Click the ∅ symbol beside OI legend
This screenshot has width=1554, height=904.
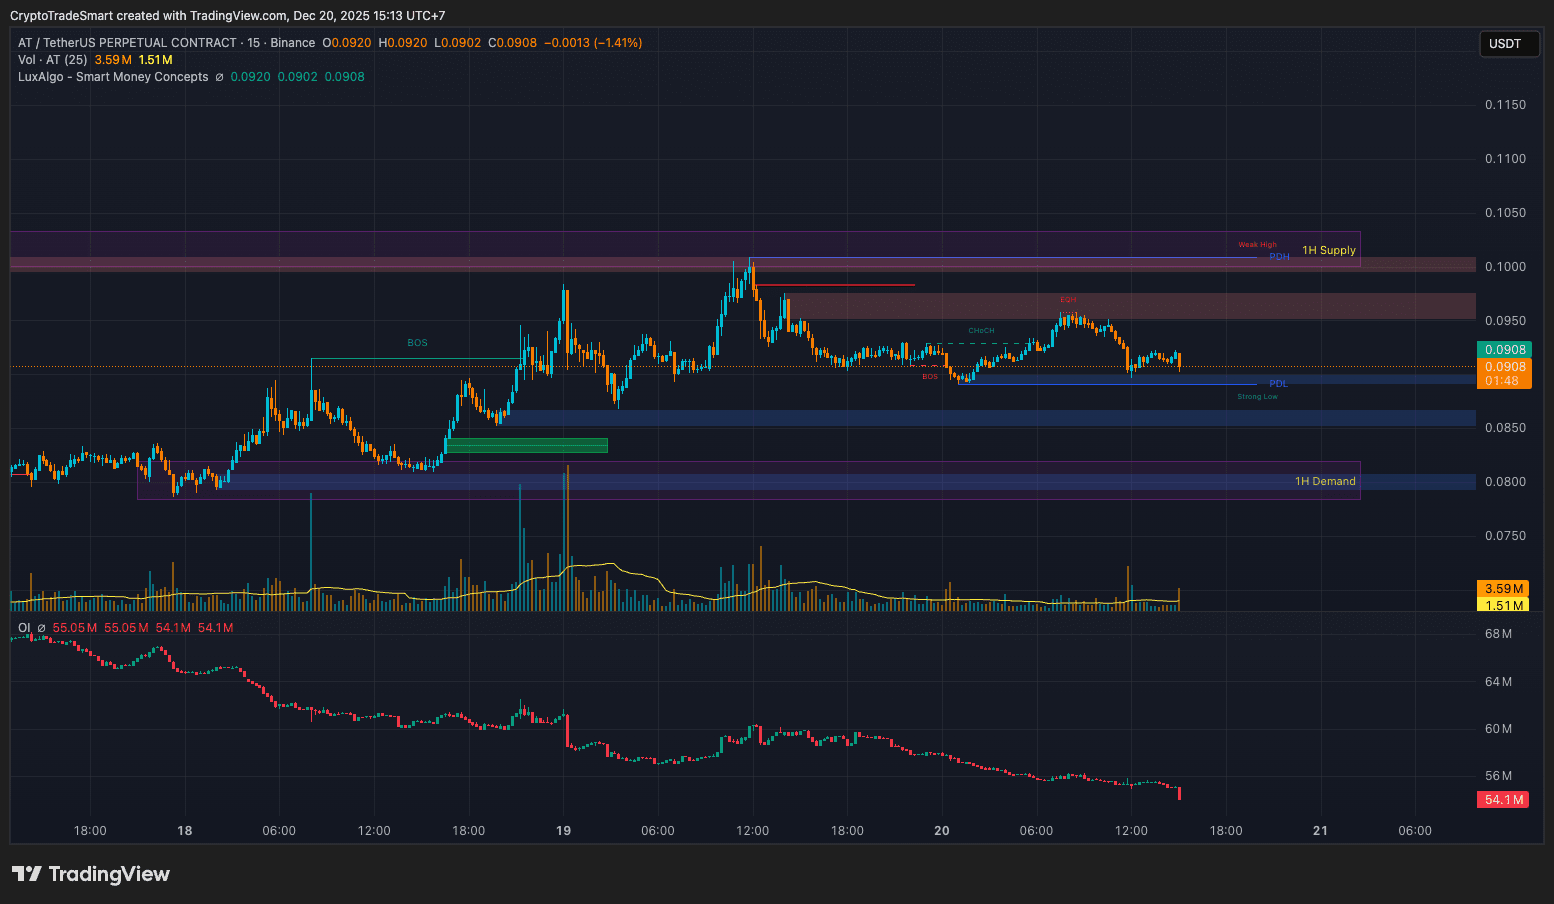(x=41, y=628)
